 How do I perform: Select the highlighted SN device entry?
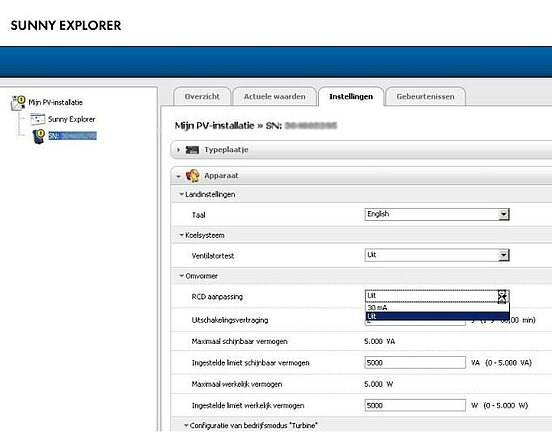tap(73, 136)
